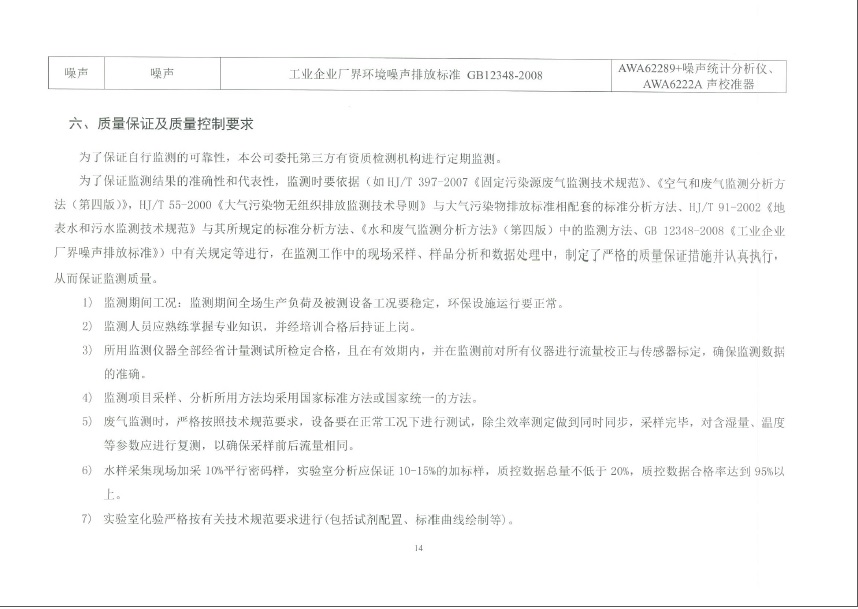Click page number 14 at the bottom
858x609 pixels.
418,547
